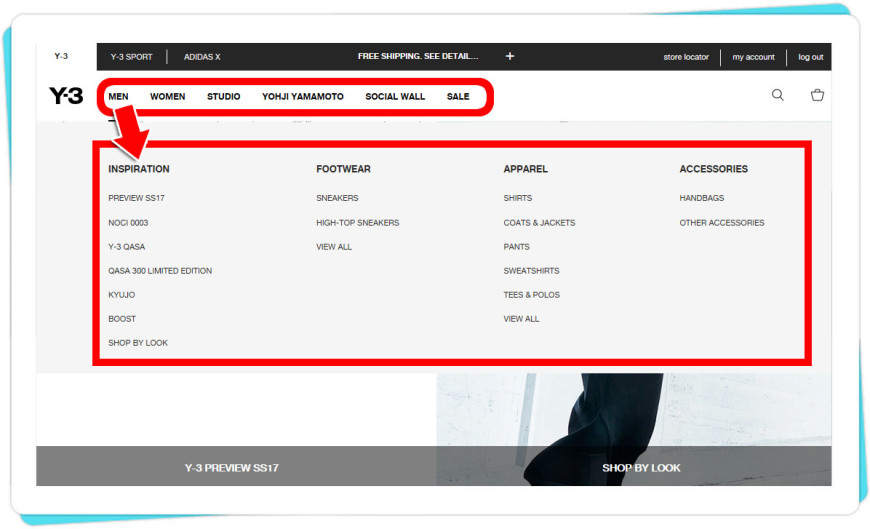This screenshot has height=529, width=870.
Task: Browse HANDBAGS
Action: click(x=702, y=198)
